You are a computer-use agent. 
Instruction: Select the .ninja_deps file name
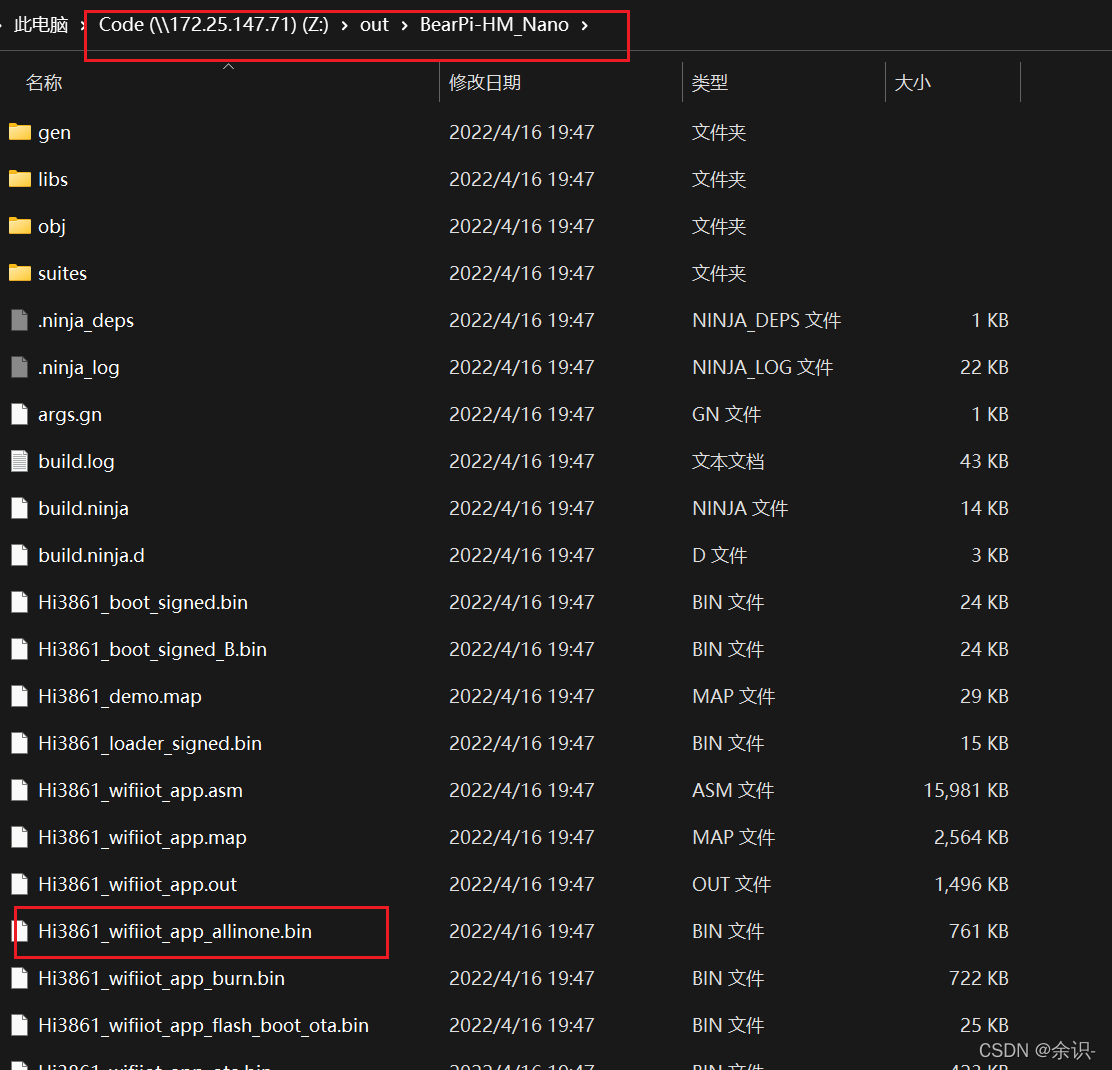click(x=86, y=321)
